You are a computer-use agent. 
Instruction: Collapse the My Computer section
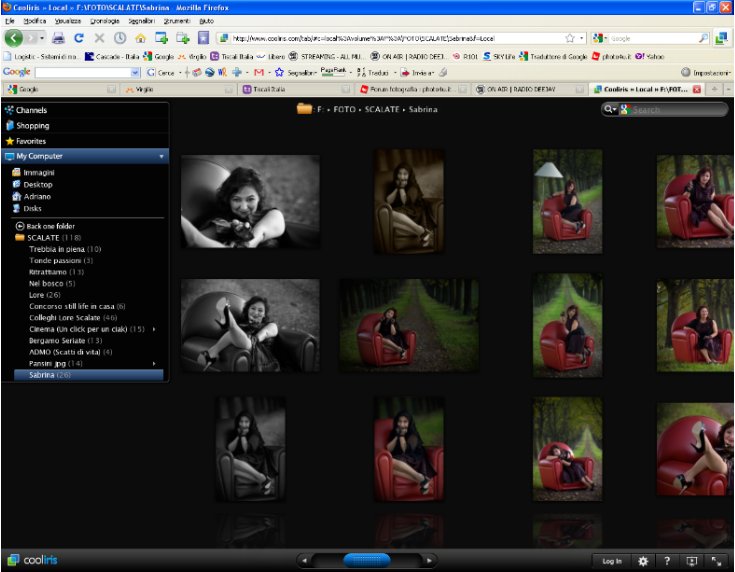(161, 157)
